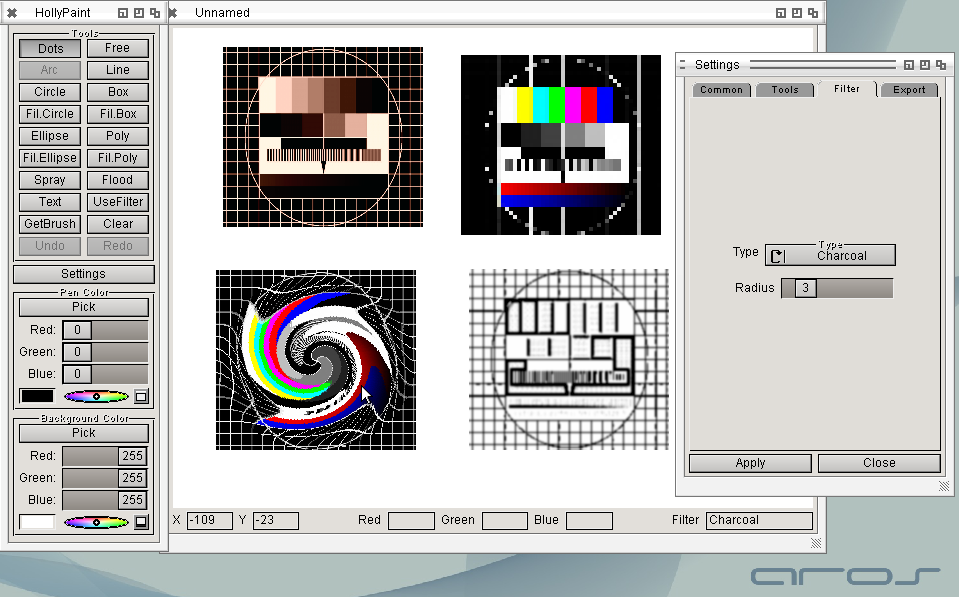Activate the Flood fill tool

(117, 180)
